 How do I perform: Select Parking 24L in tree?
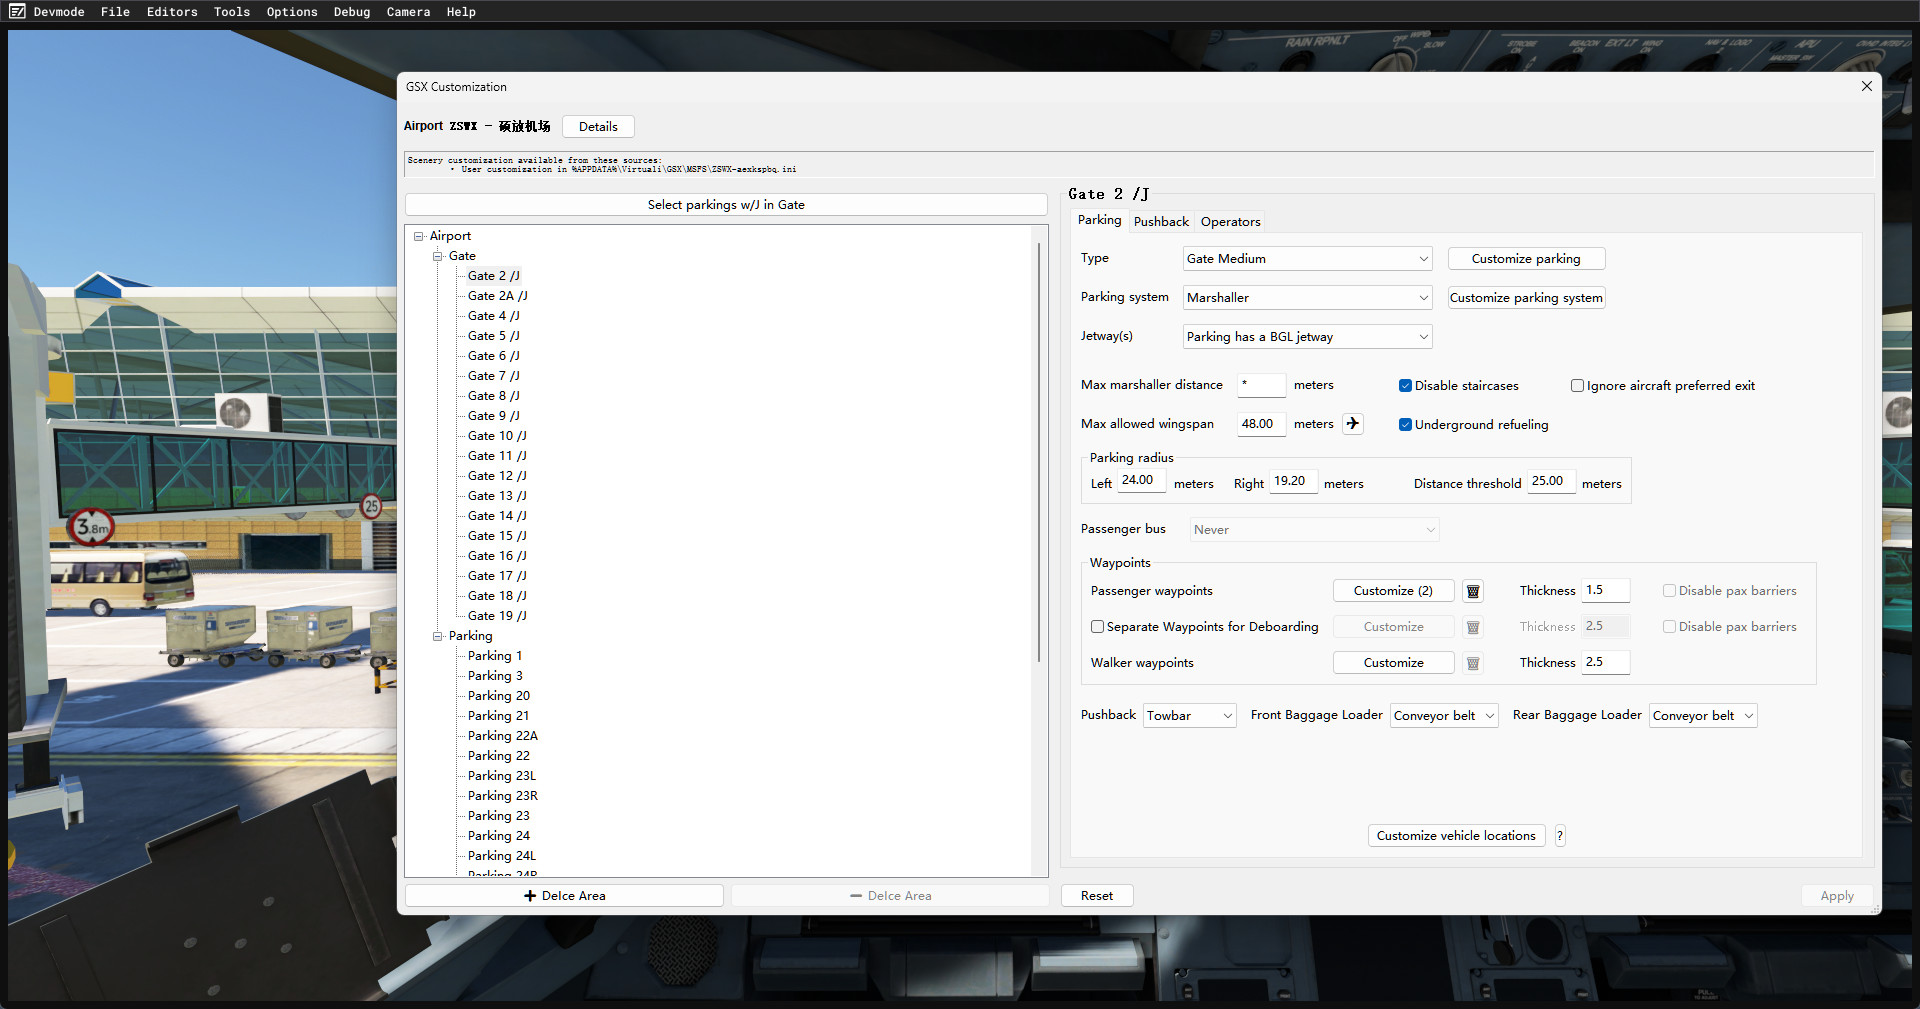502,856
